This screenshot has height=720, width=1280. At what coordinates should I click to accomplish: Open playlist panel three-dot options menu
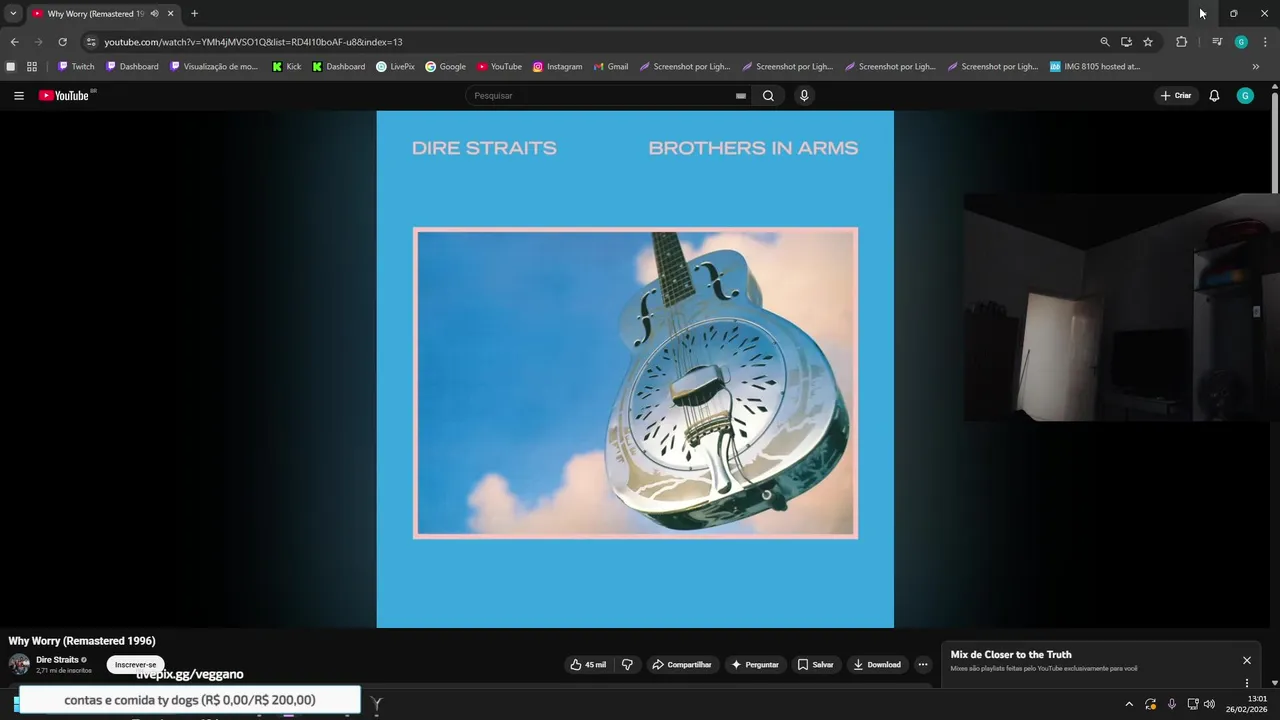(1247, 683)
